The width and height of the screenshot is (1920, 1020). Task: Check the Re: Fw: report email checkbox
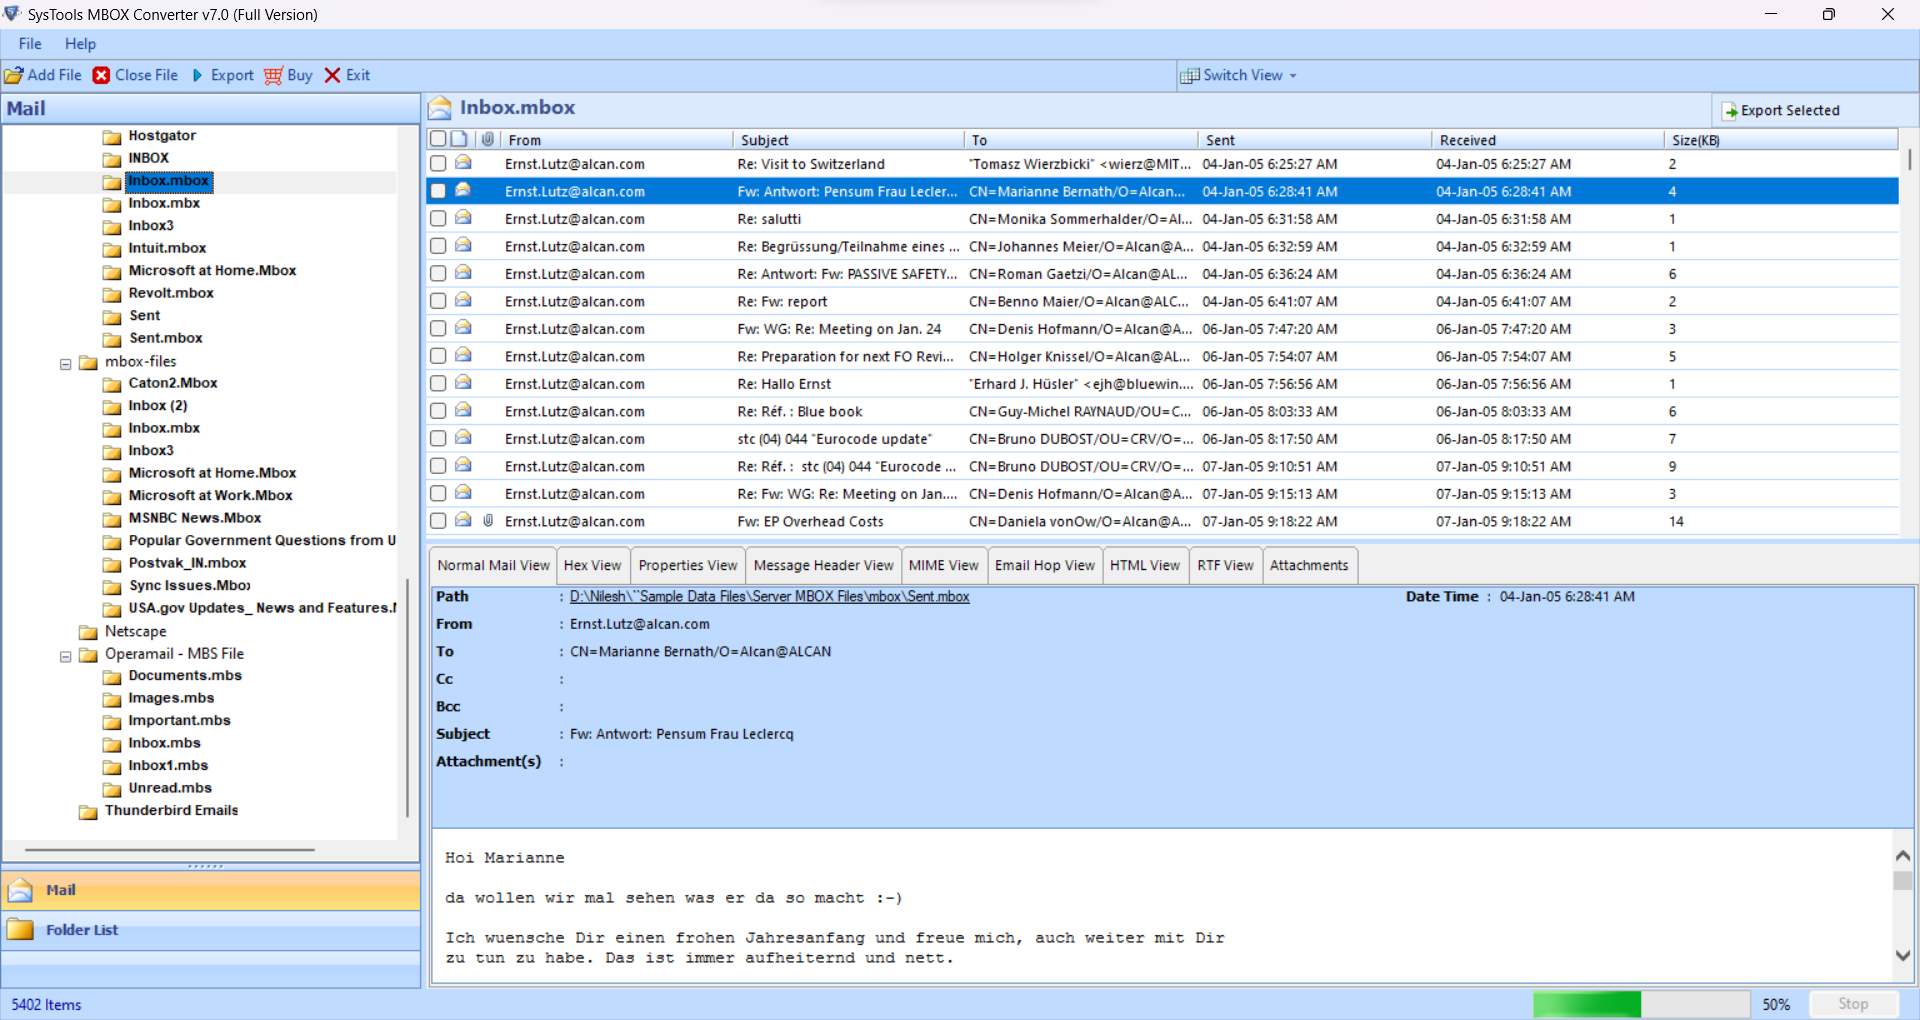click(438, 300)
